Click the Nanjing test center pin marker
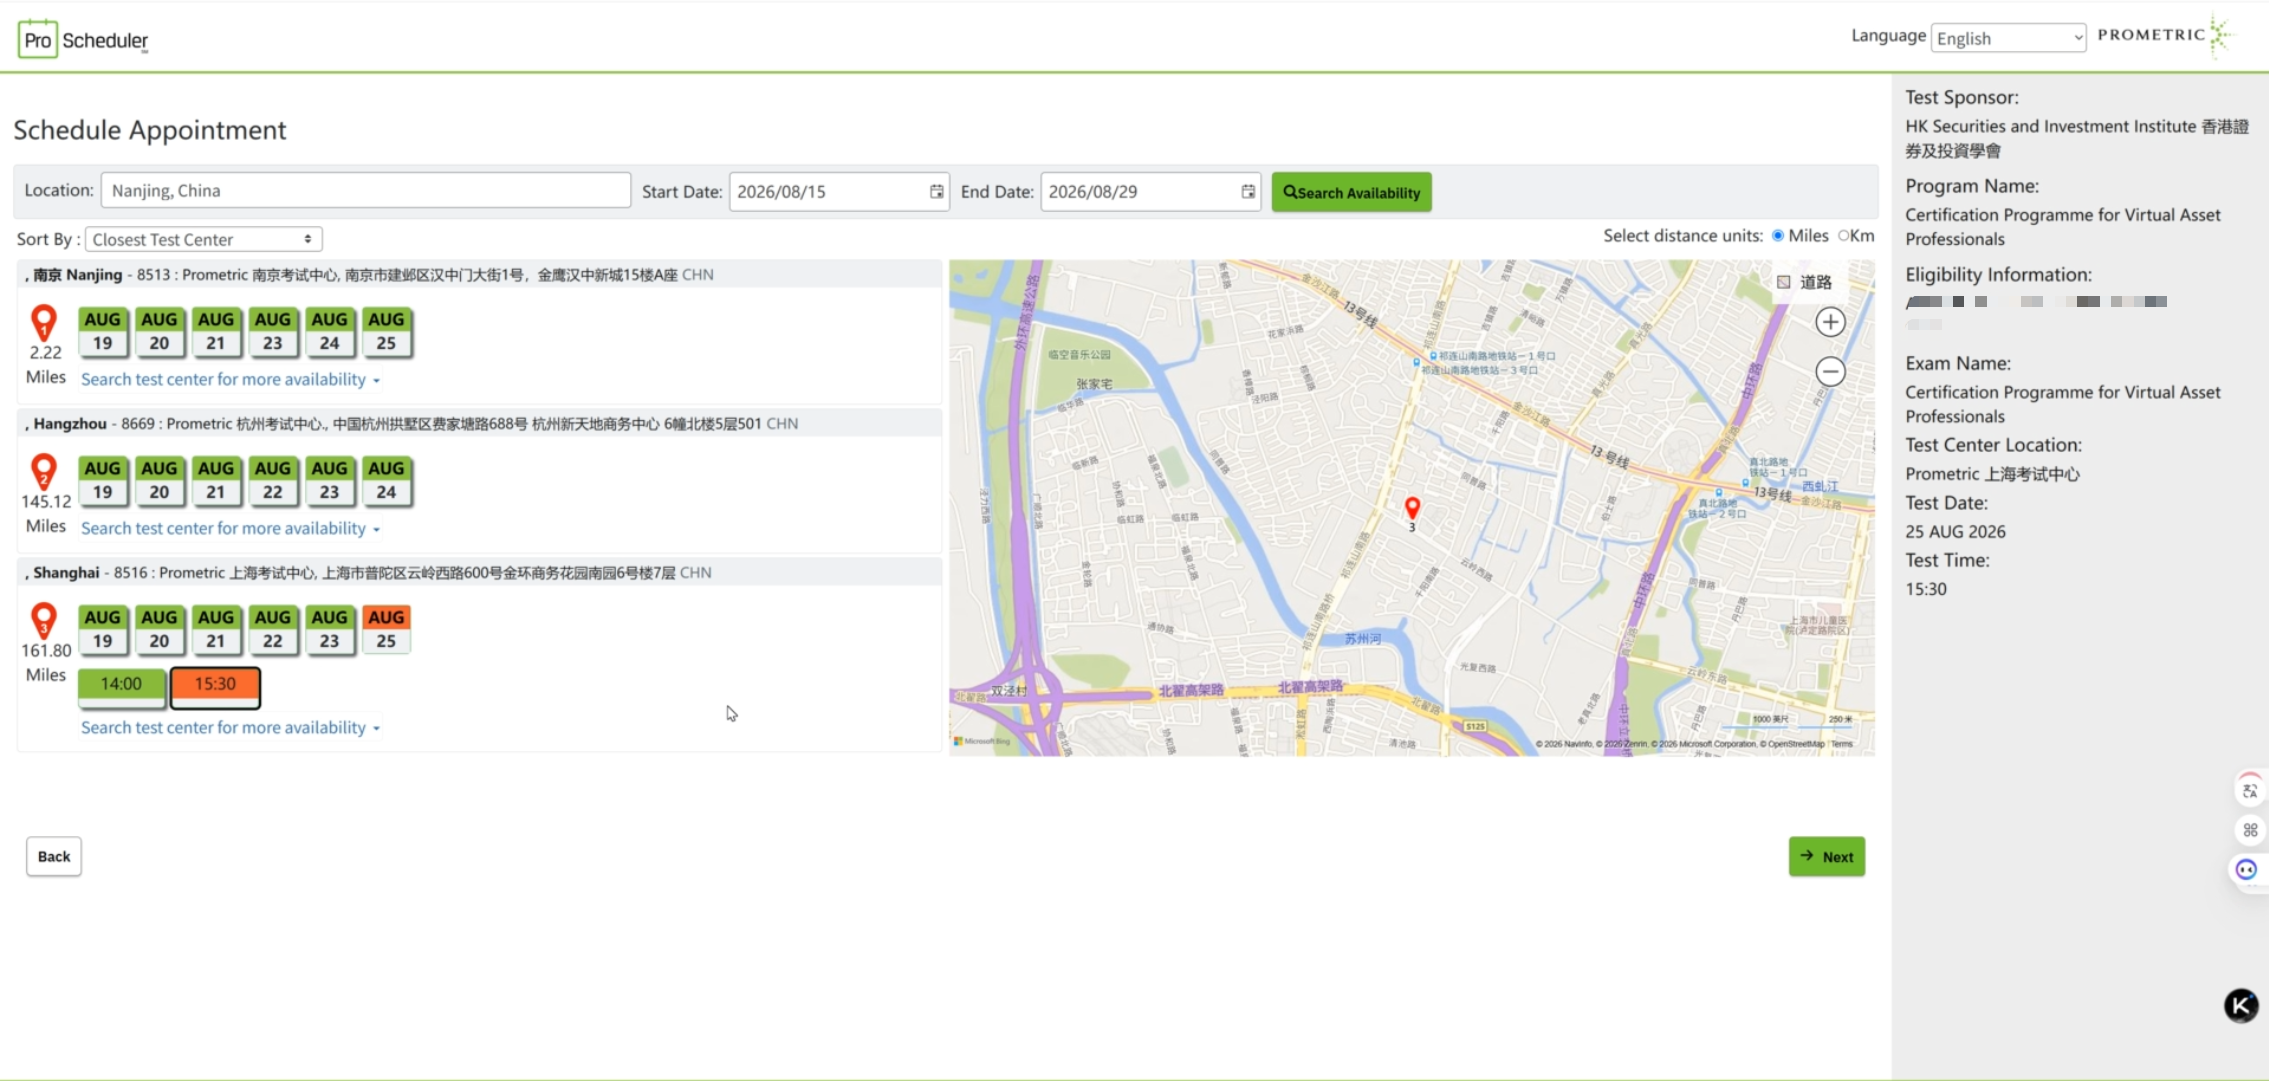This screenshot has height=1081, width=2269. coord(43,322)
